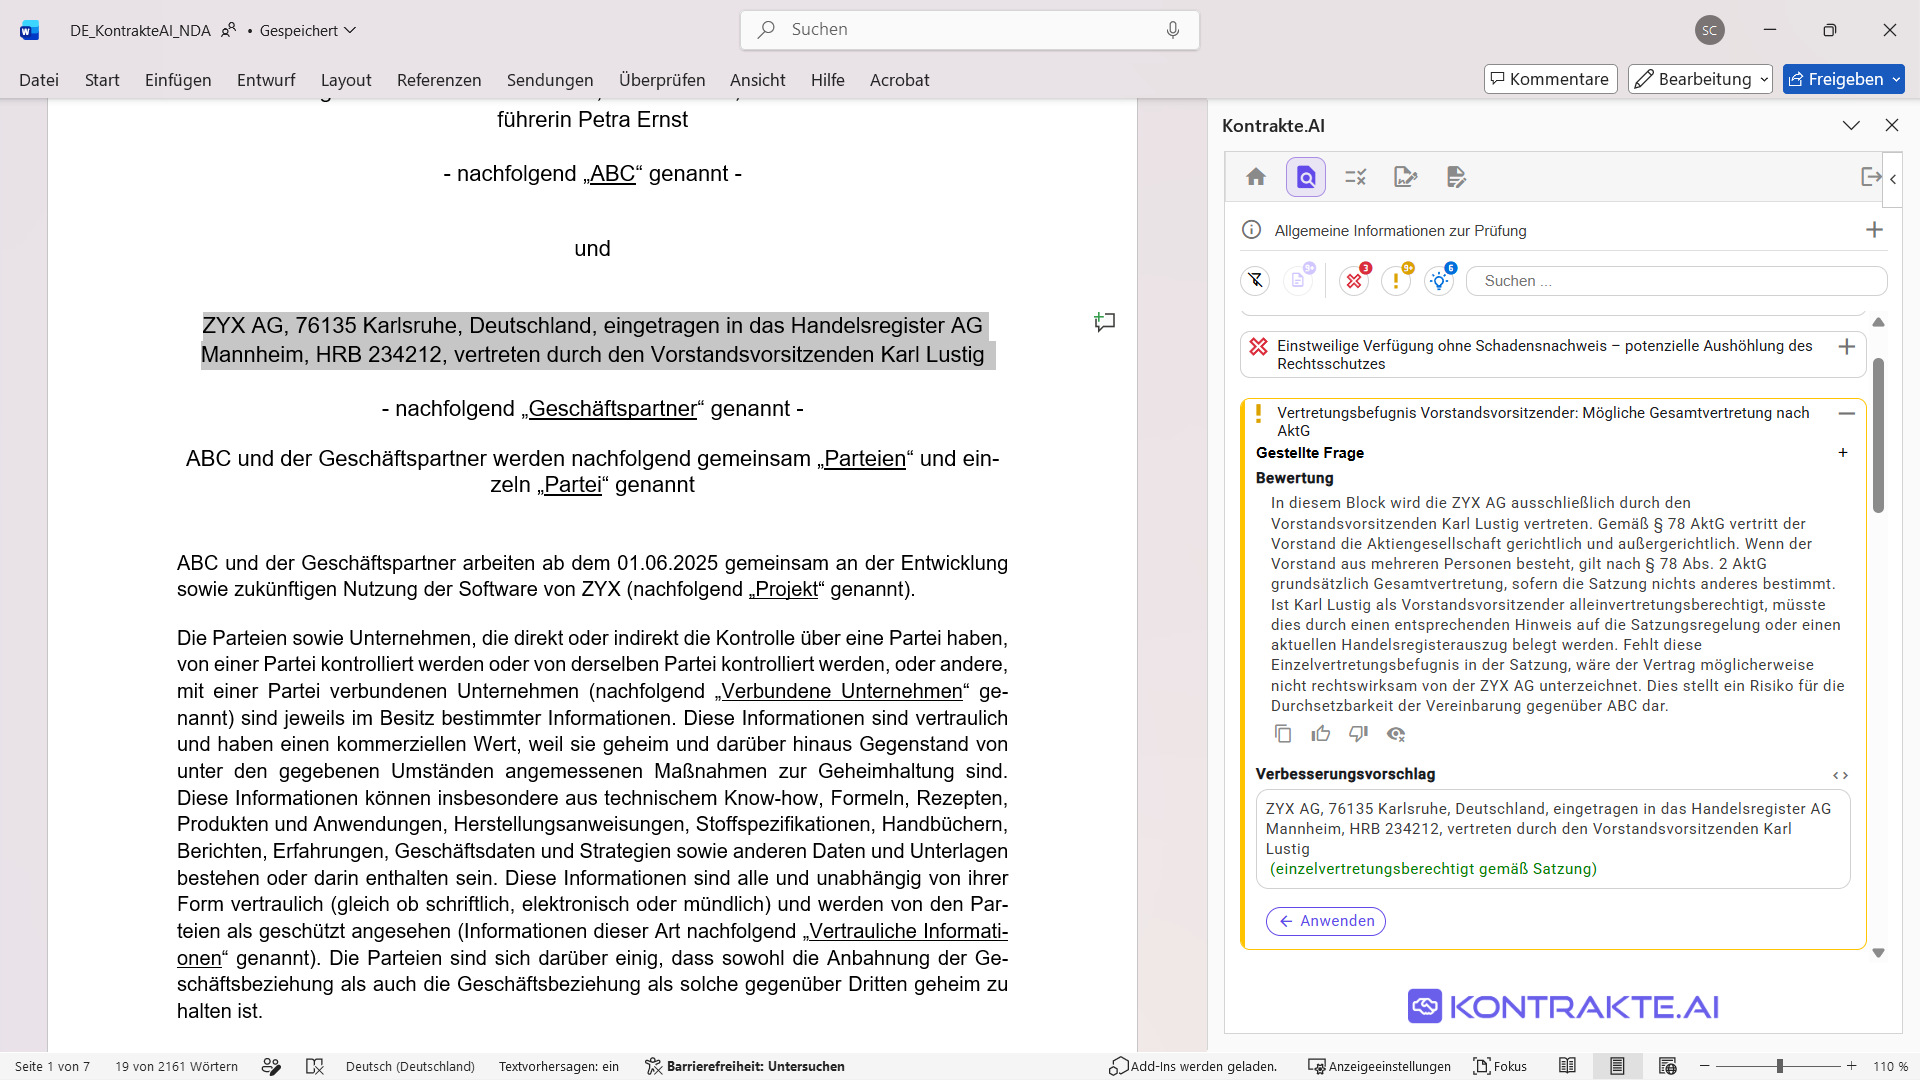The width and height of the screenshot is (1920, 1080).
Task: Open the Start ribbon tab
Action: point(102,80)
